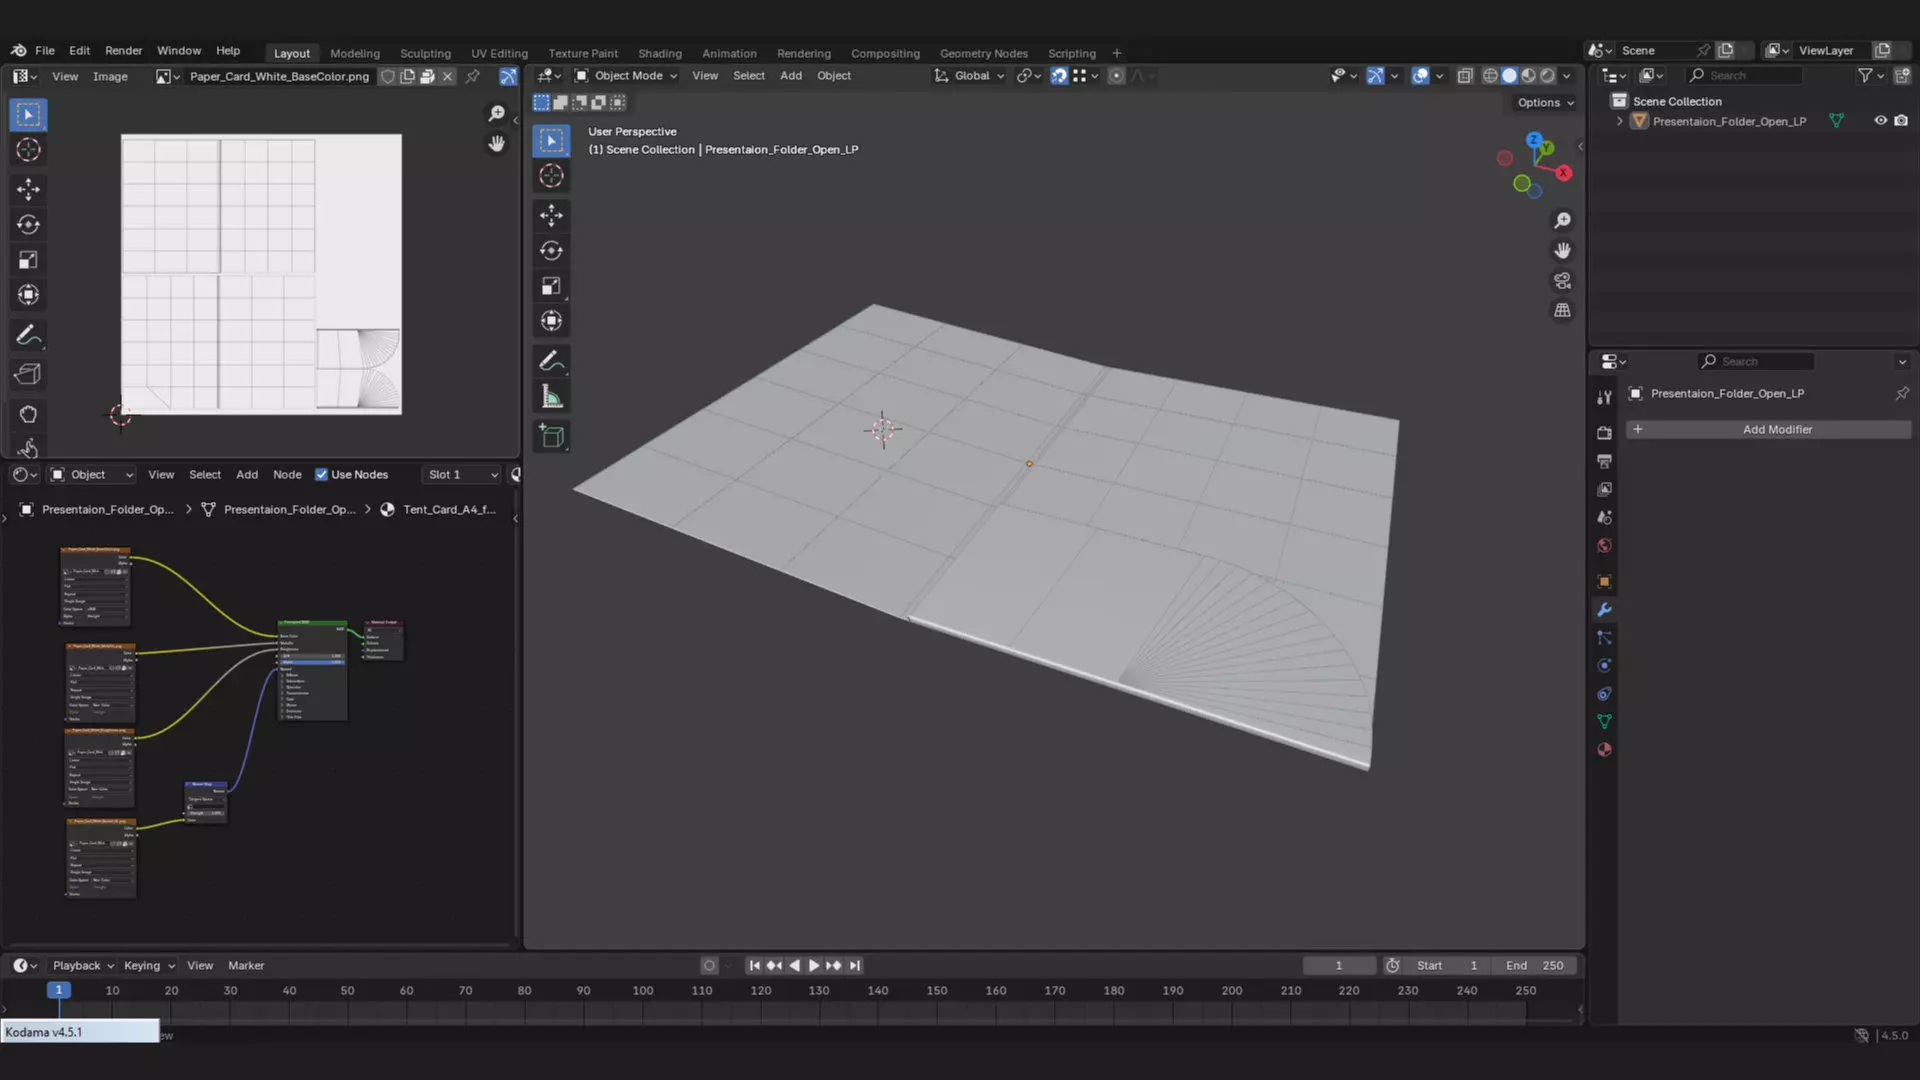Toggle snapping magnet in viewport header

[1059, 76]
